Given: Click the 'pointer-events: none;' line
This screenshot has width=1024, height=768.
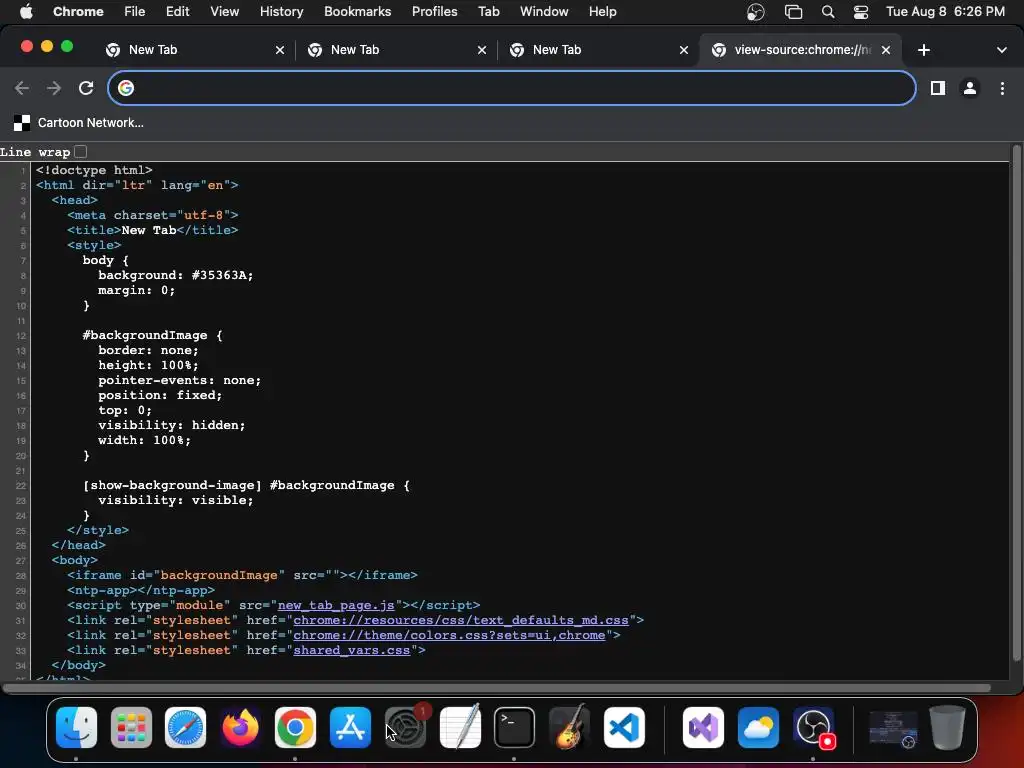Looking at the screenshot, I should pos(180,380).
